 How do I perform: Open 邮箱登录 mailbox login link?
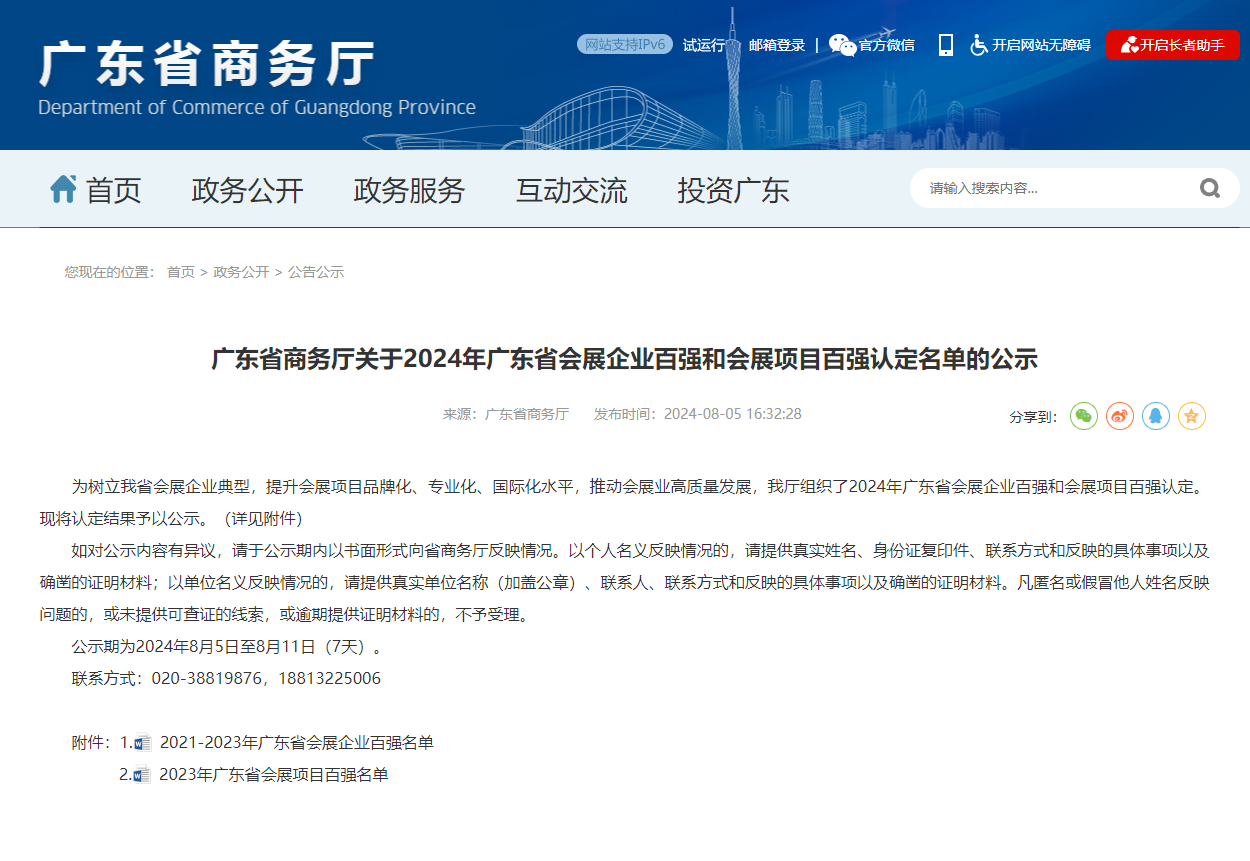point(777,45)
